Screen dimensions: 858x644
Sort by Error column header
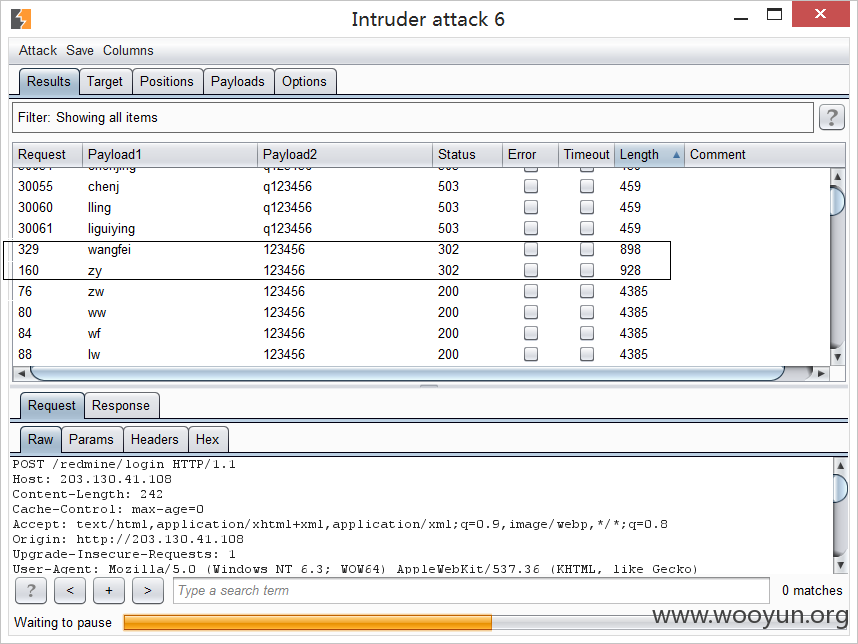pos(530,155)
